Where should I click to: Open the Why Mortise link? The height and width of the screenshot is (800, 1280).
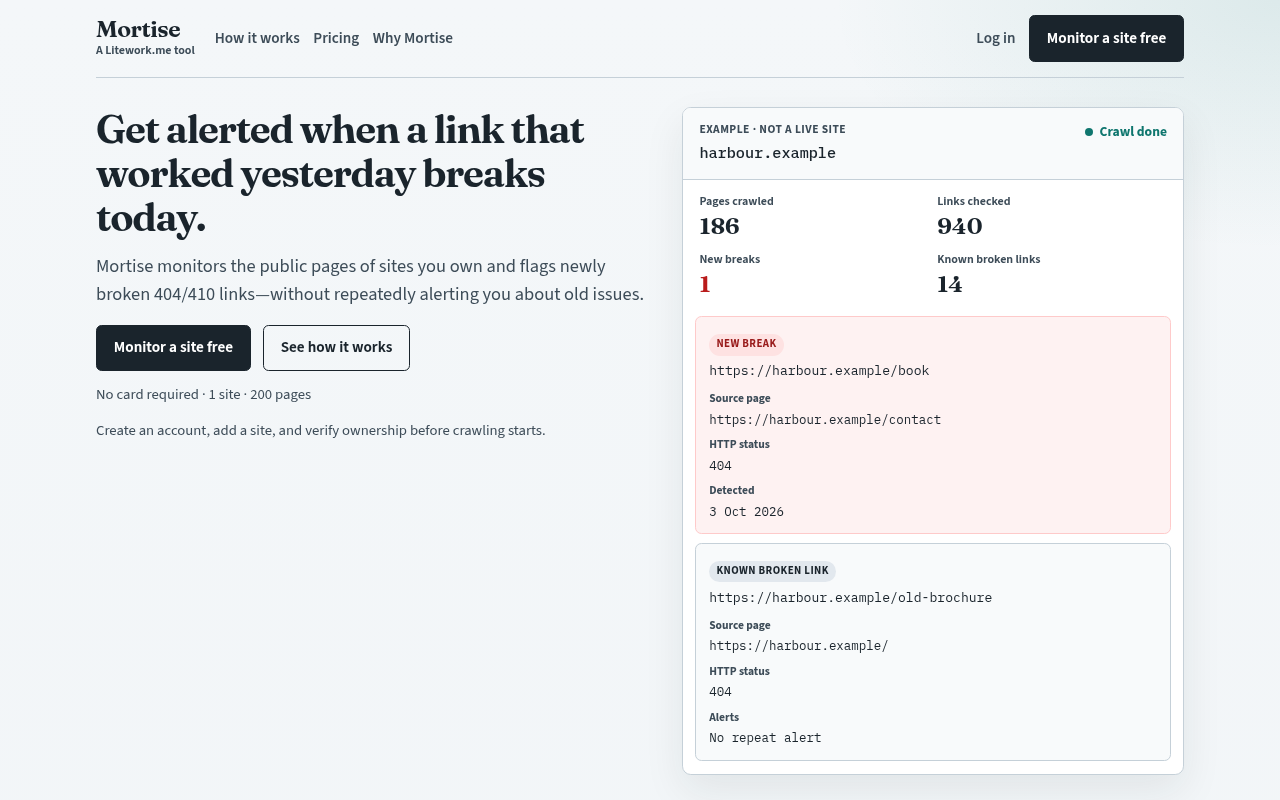click(413, 38)
